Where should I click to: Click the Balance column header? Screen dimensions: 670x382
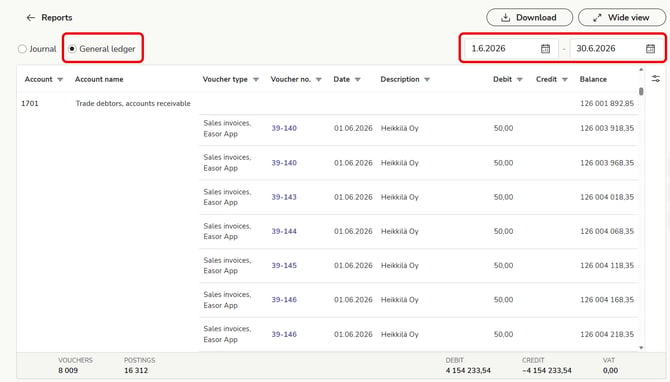coord(593,79)
